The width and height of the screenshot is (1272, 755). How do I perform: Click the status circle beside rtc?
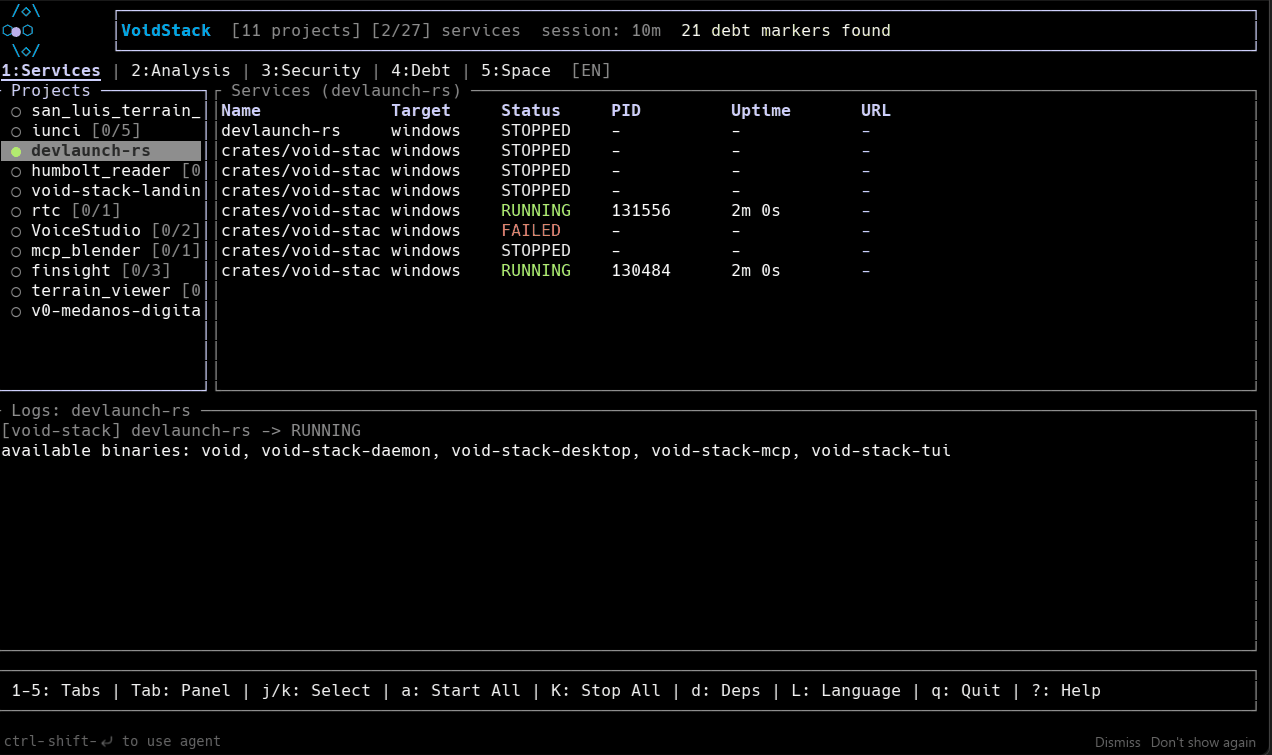coord(16,211)
